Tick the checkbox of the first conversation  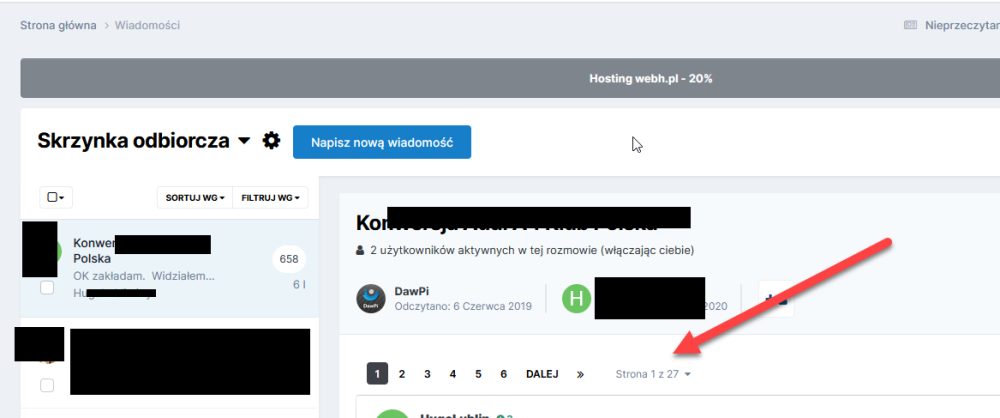point(46,288)
